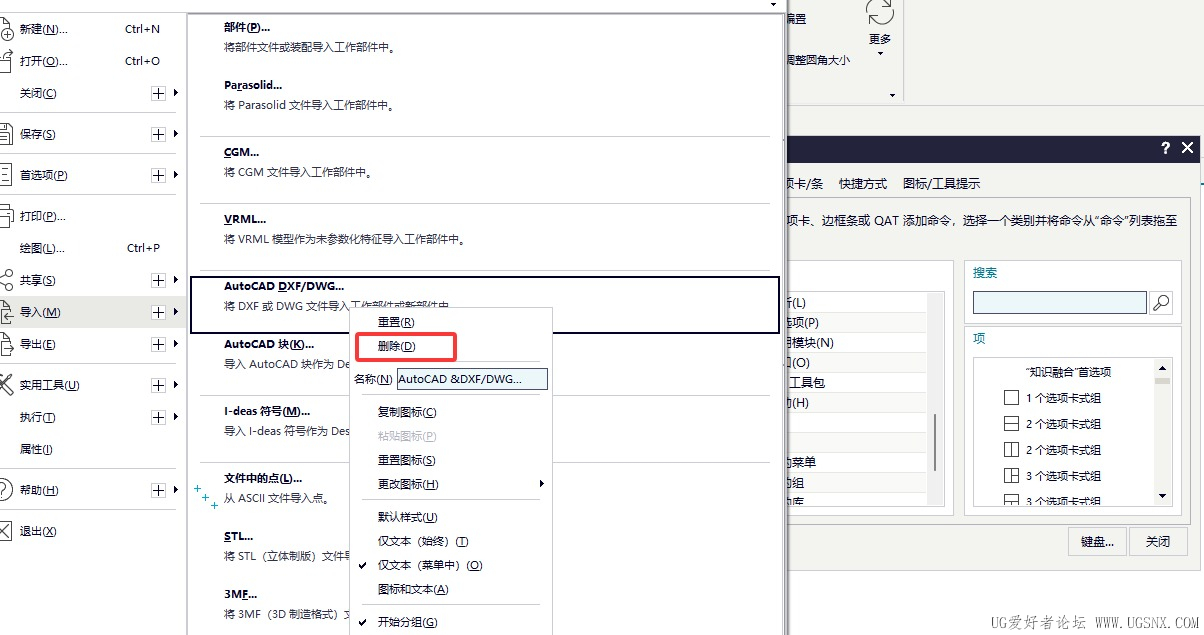This screenshot has height=635, width=1204.
Task: Toggle the 开始分组(G) checked option
Action: [407, 622]
